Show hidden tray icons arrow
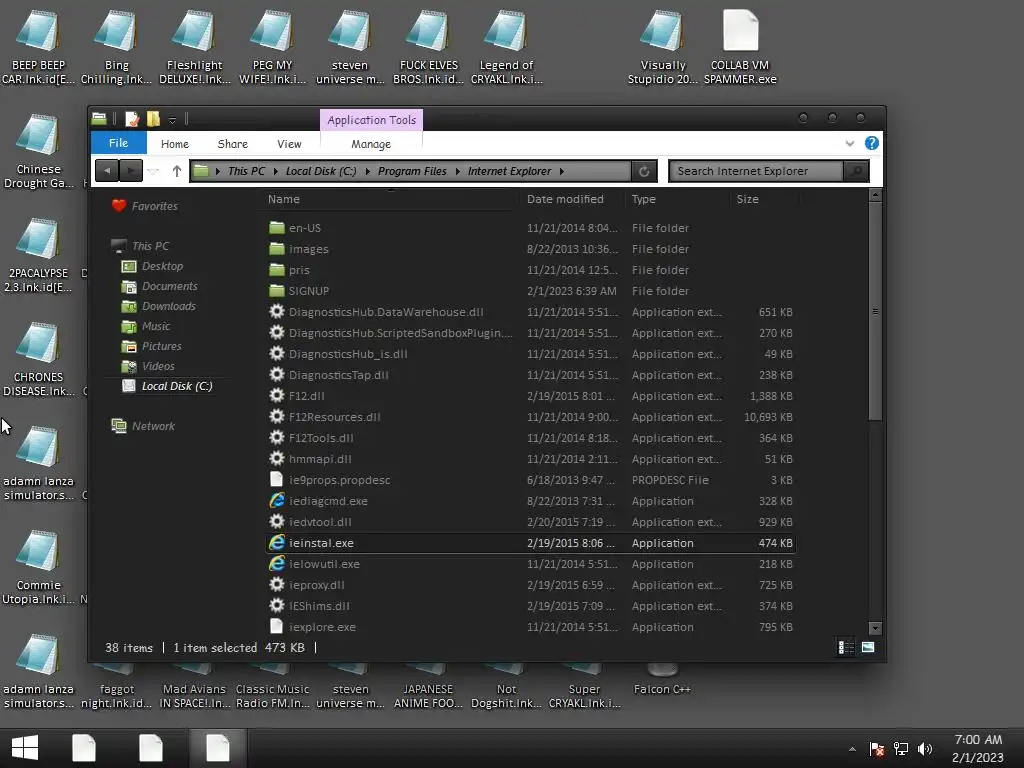 (852, 749)
